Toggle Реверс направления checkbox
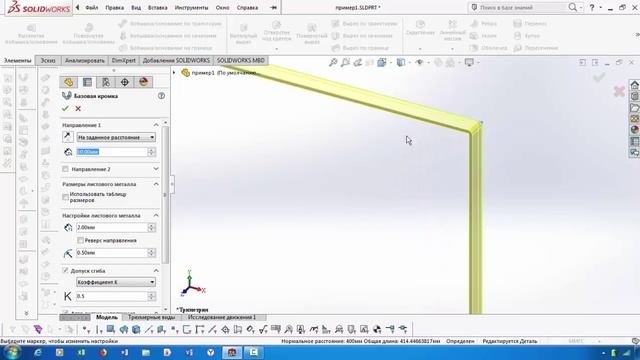The image size is (640, 360). click(x=80, y=240)
